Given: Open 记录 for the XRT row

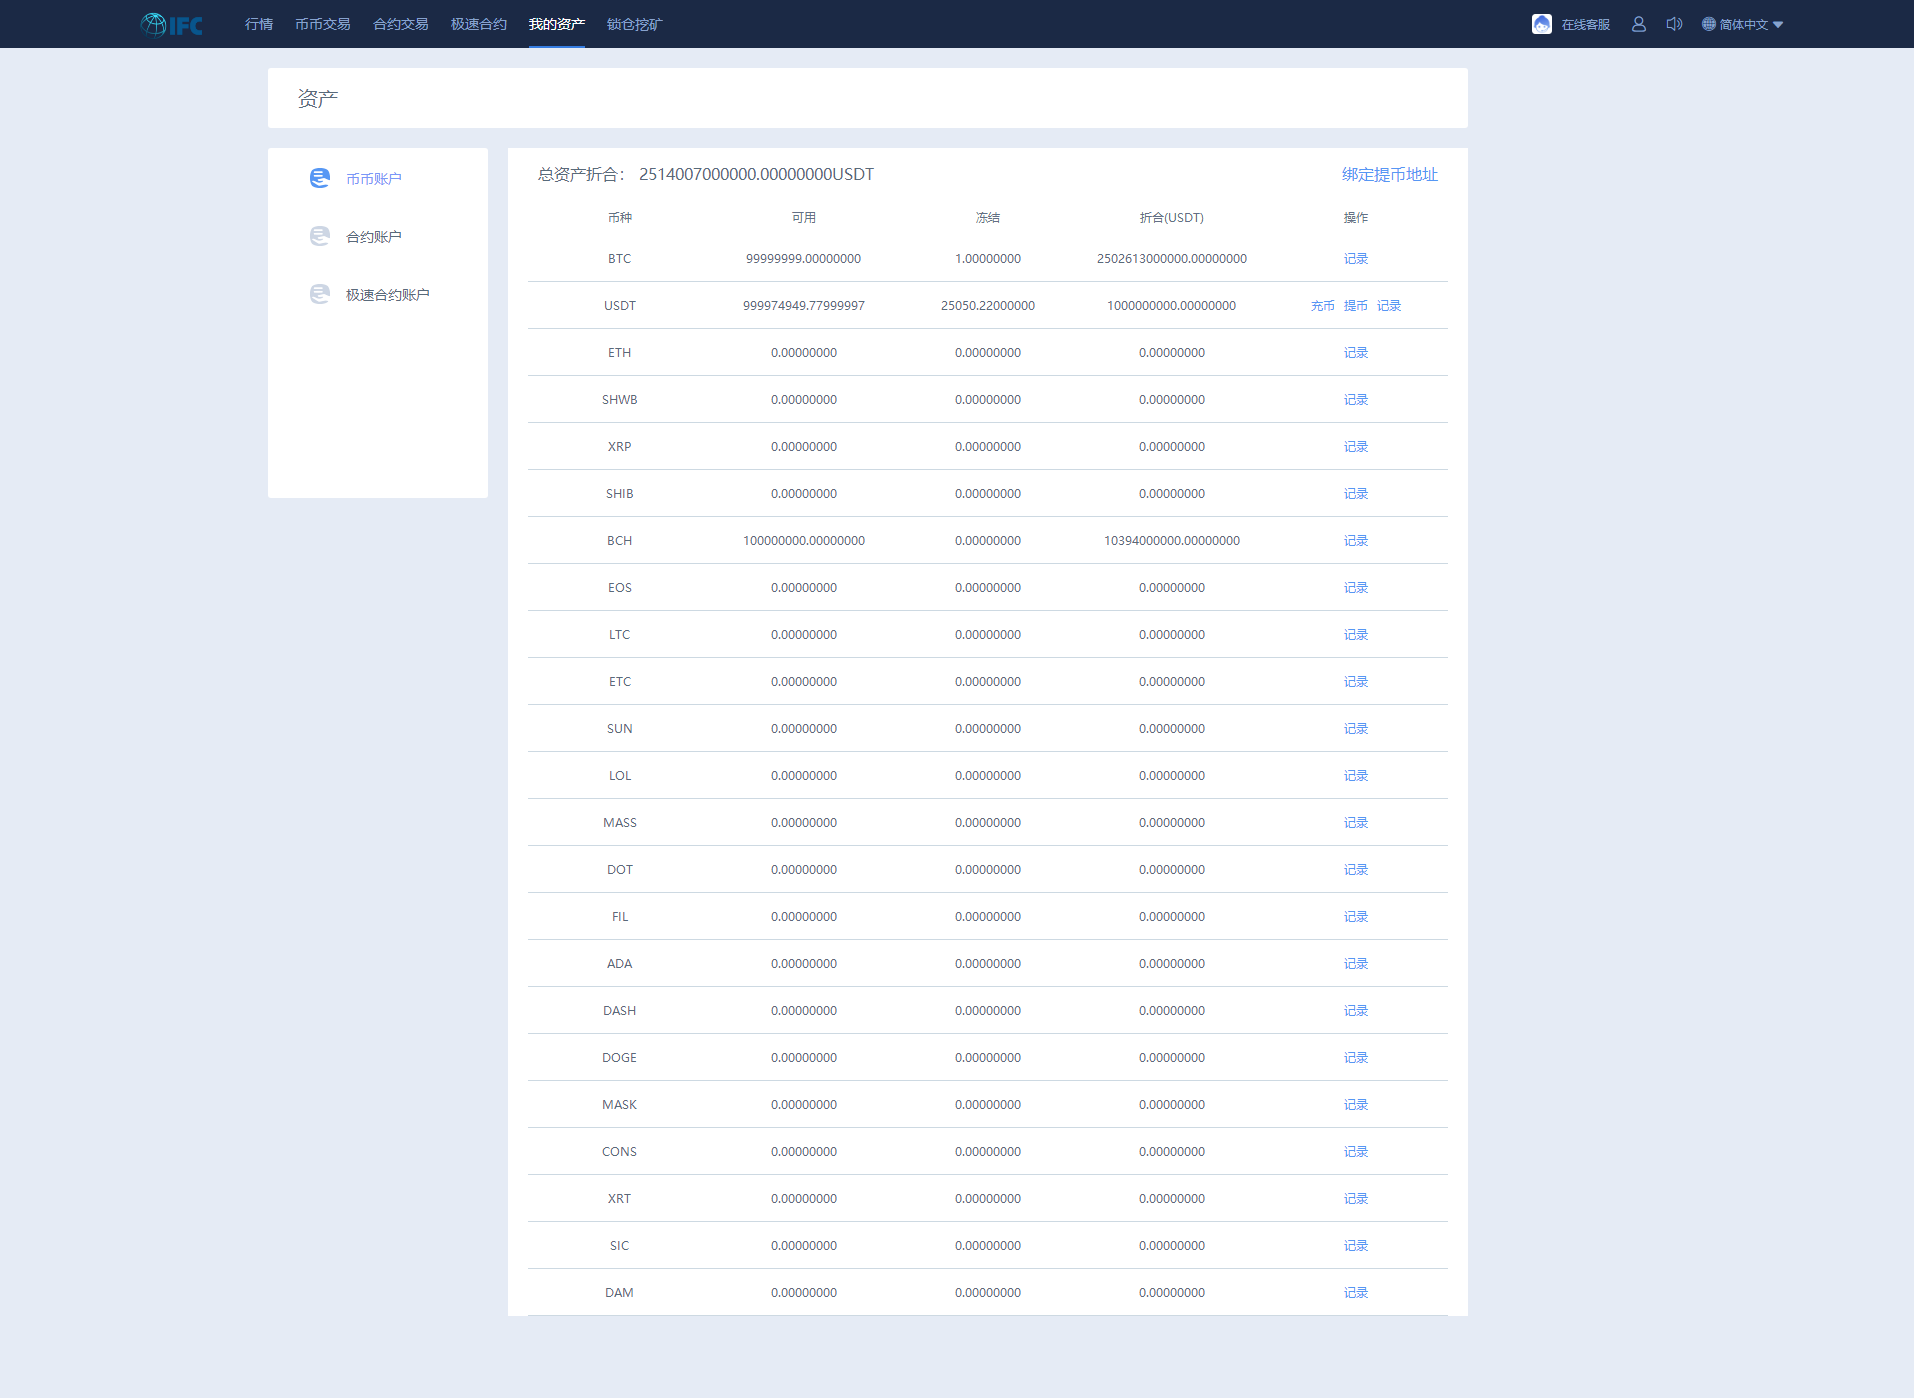Looking at the screenshot, I should click(x=1356, y=1198).
